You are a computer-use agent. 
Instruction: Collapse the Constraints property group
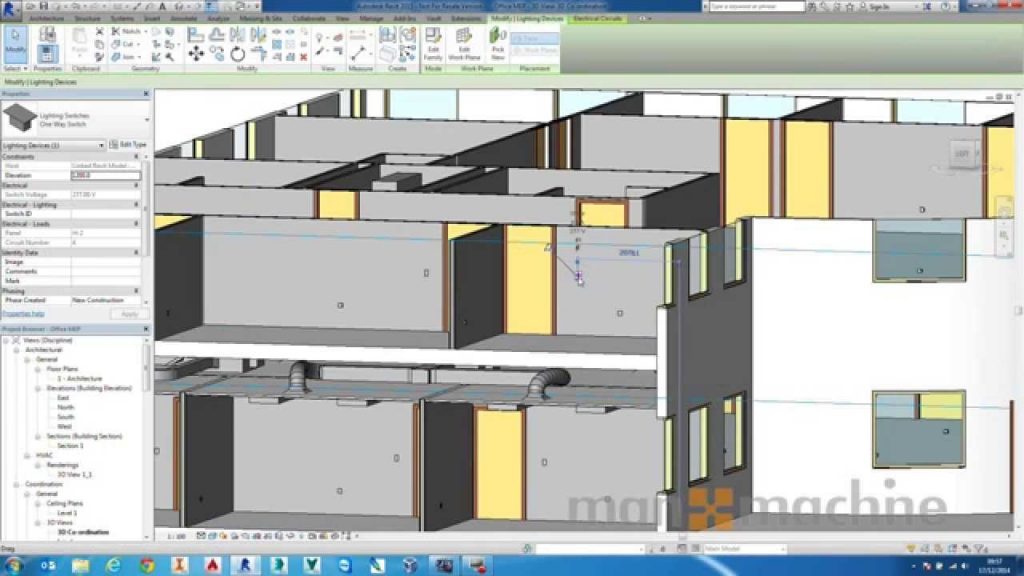click(137, 157)
